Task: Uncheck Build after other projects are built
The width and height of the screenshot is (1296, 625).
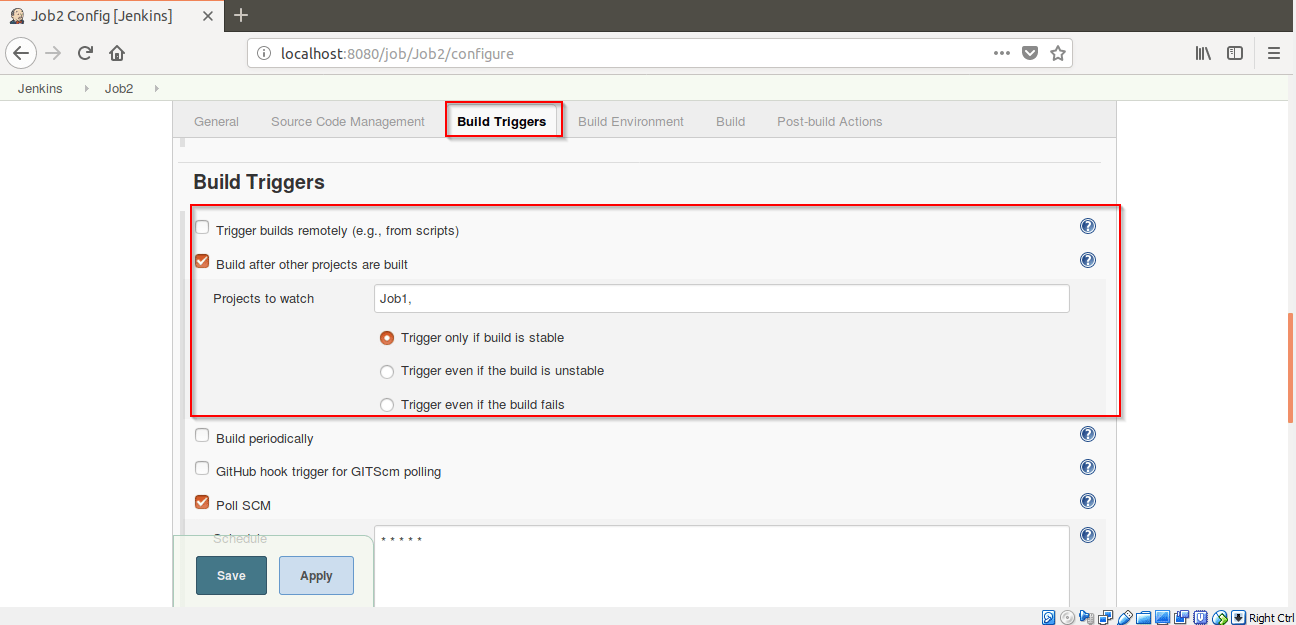Action: pyautogui.click(x=202, y=261)
